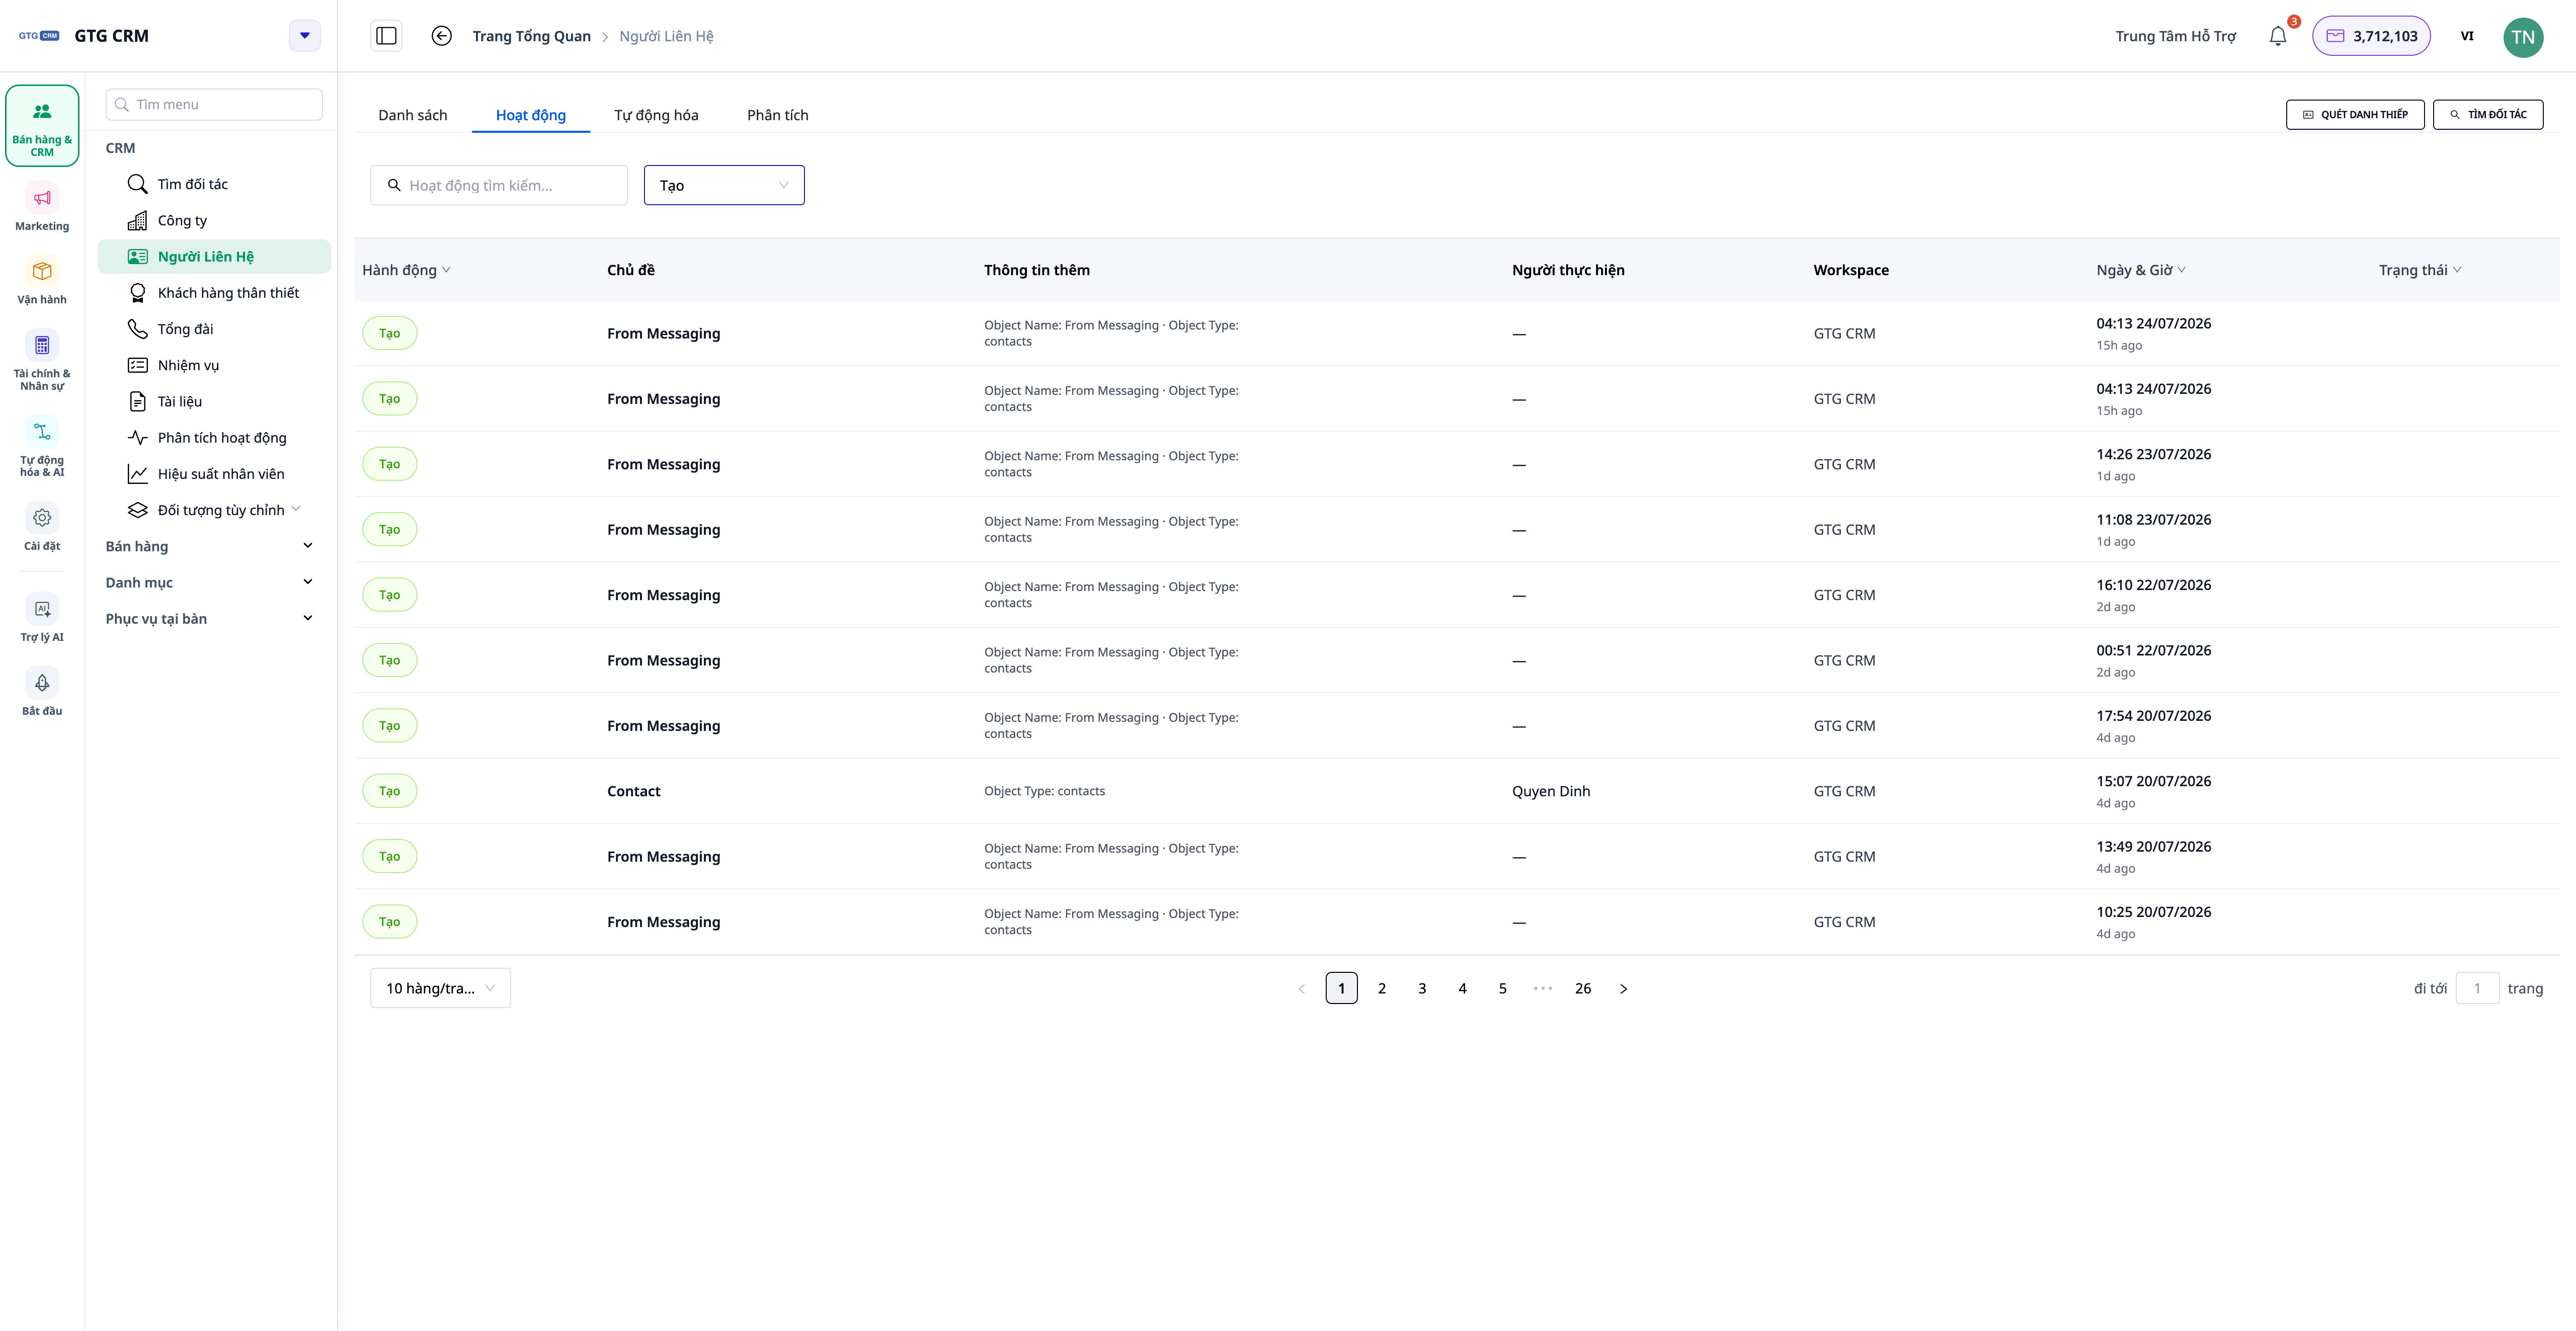Switch to the Phân tích tab
Viewport: 2576px width, 1331px height.
(x=777, y=115)
